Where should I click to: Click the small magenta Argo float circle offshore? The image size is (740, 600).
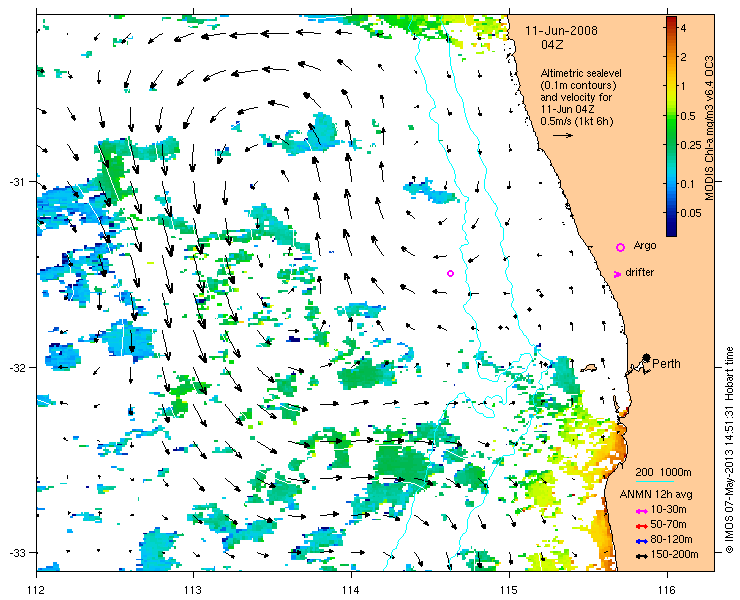[x=450, y=273]
